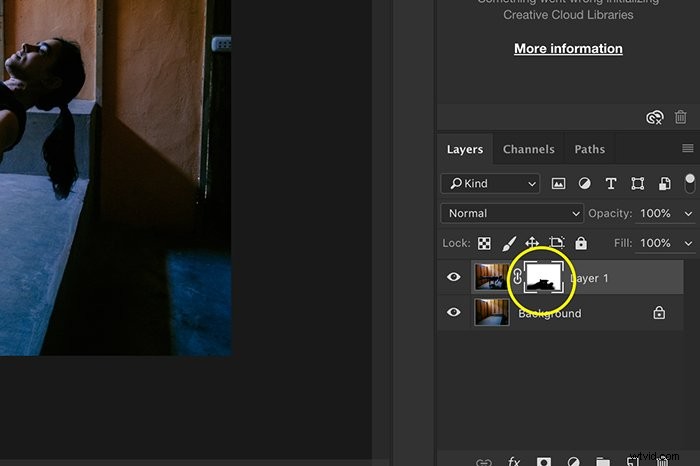Select the Background layer thumbnail
This screenshot has width=700, height=466.
coord(492,312)
